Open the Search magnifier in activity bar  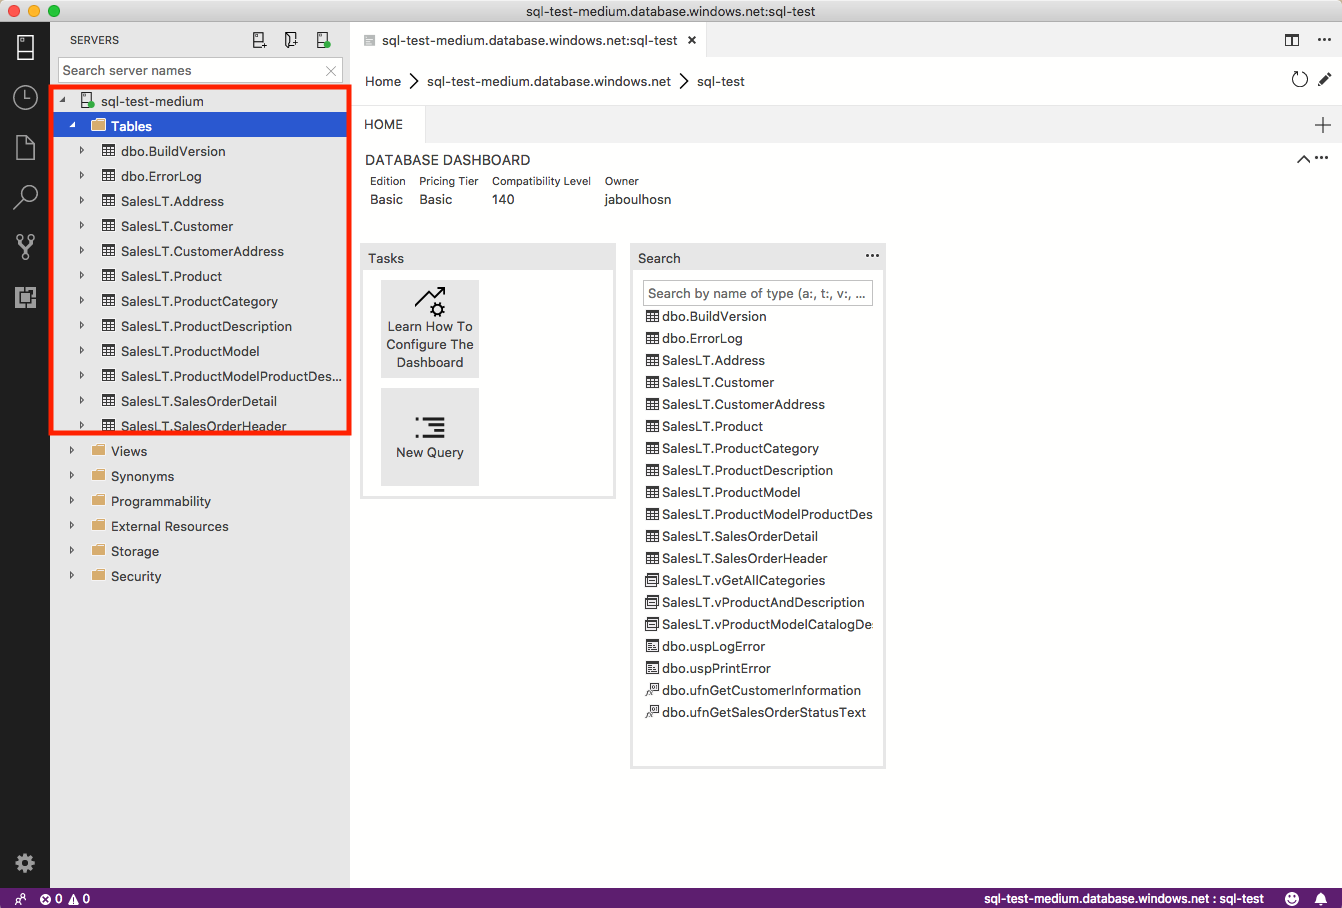[x=25, y=196]
